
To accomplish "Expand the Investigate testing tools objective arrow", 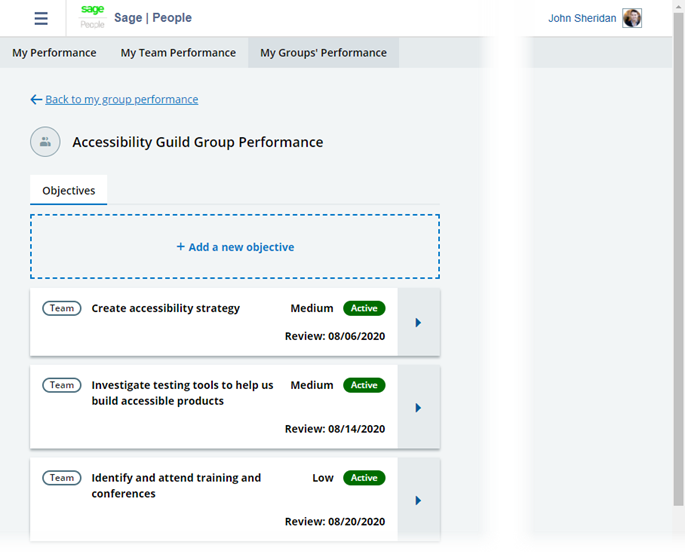I will click(x=418, y=407).
